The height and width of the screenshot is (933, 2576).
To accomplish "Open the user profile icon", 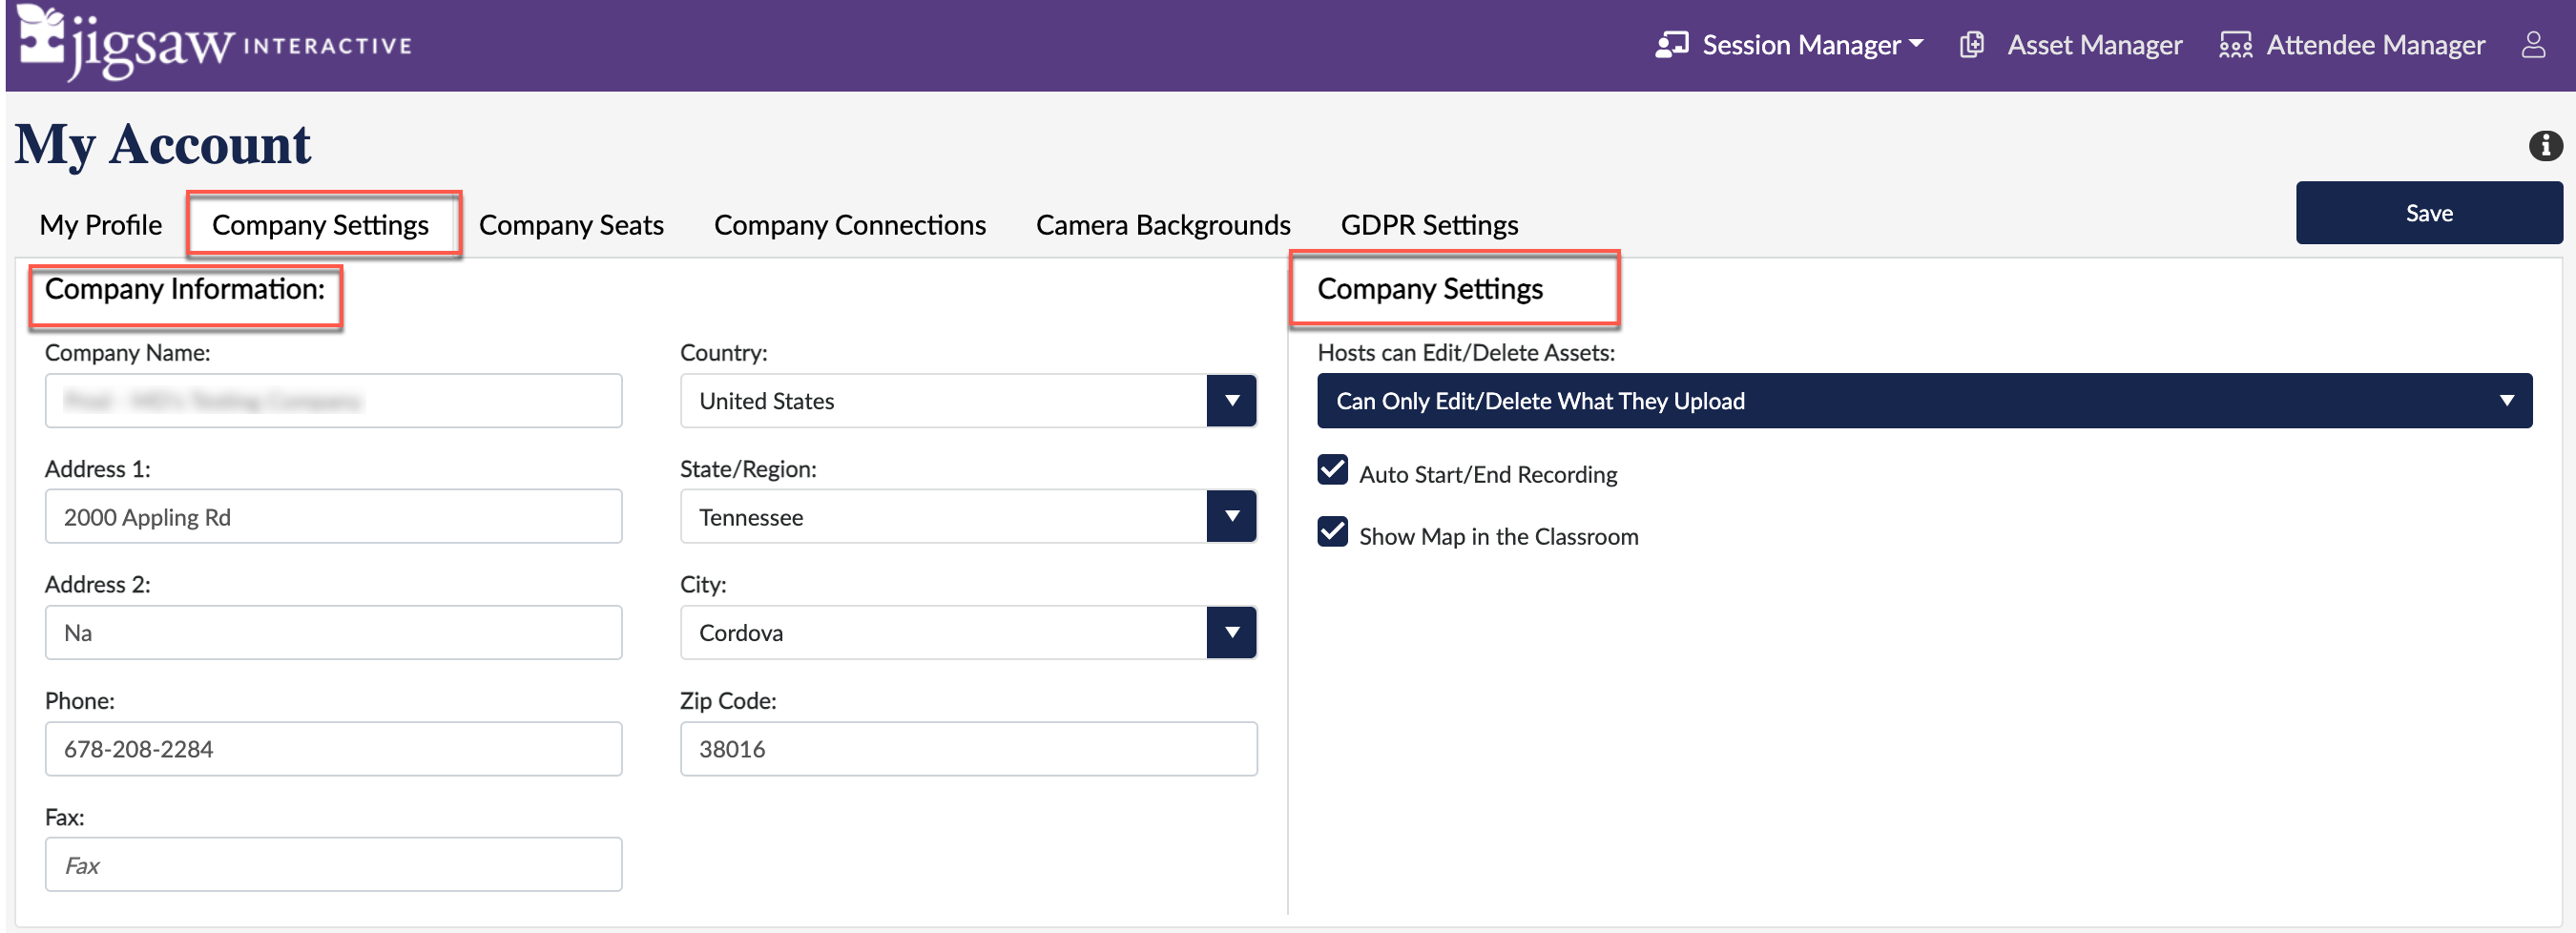I will click(2533, 45).
